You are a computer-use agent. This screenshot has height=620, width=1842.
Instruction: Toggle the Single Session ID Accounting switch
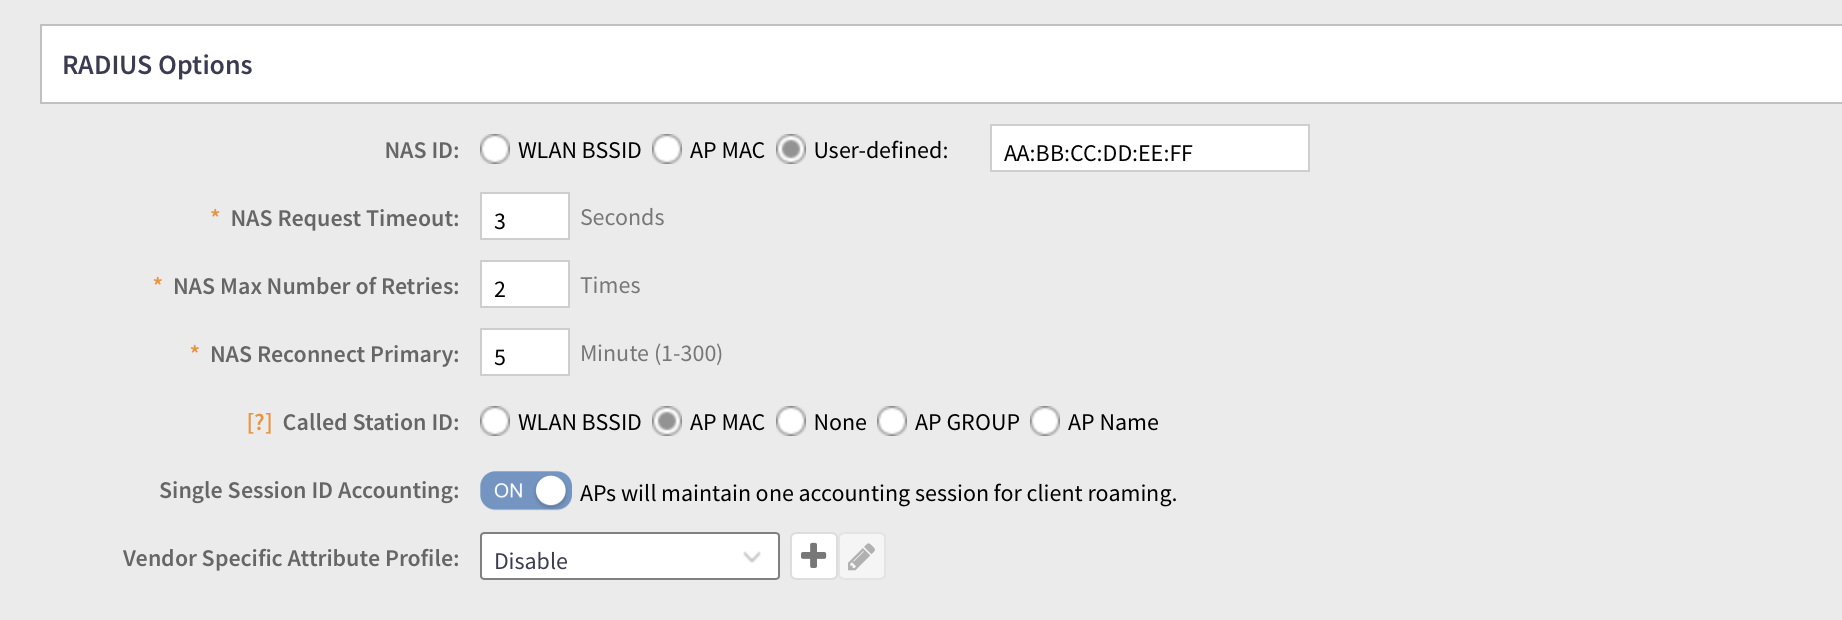pos(526,491)
